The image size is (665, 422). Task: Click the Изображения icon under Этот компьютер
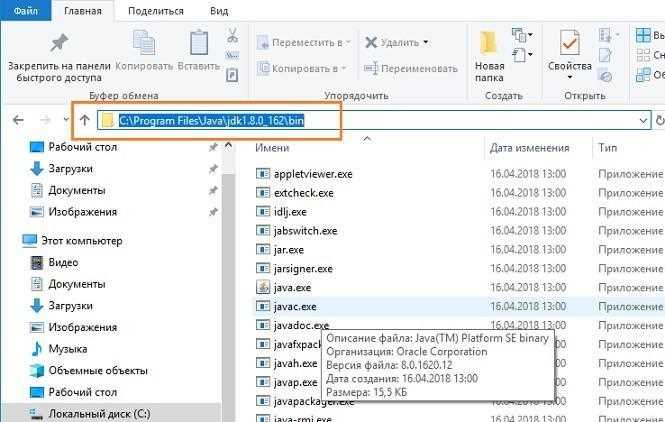[x=37, y=327]
